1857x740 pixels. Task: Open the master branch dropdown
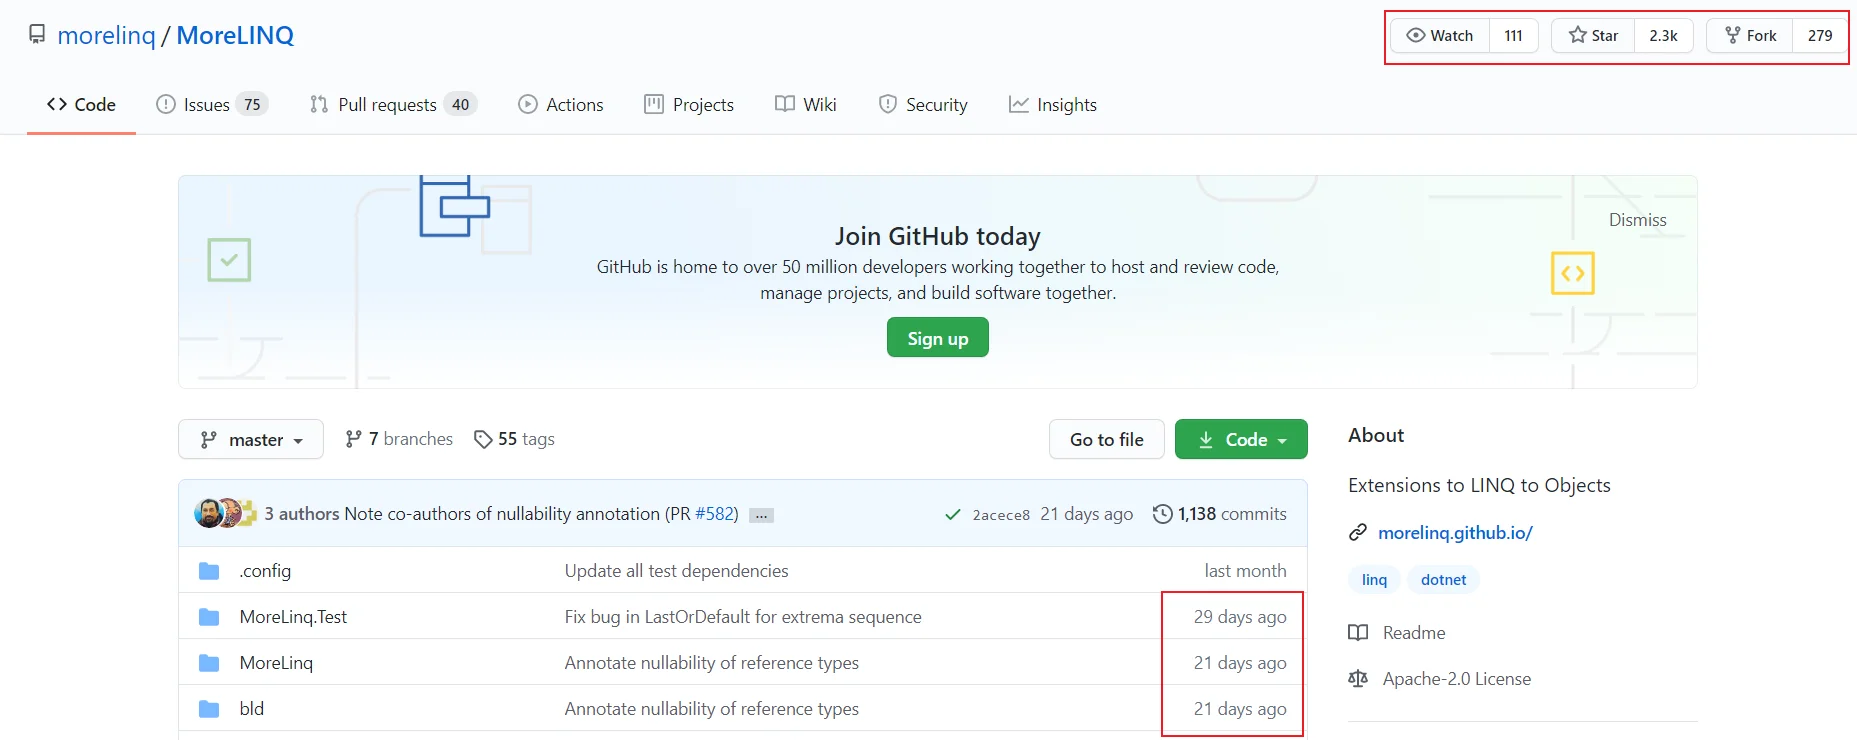coord(251,439)
